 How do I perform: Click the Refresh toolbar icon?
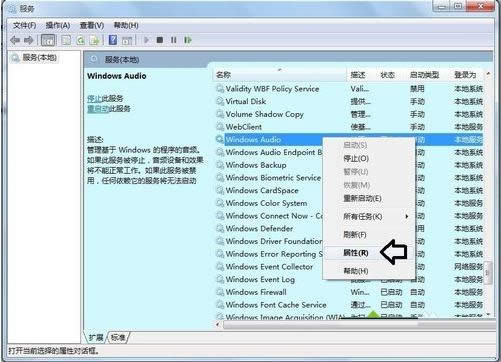80,40
